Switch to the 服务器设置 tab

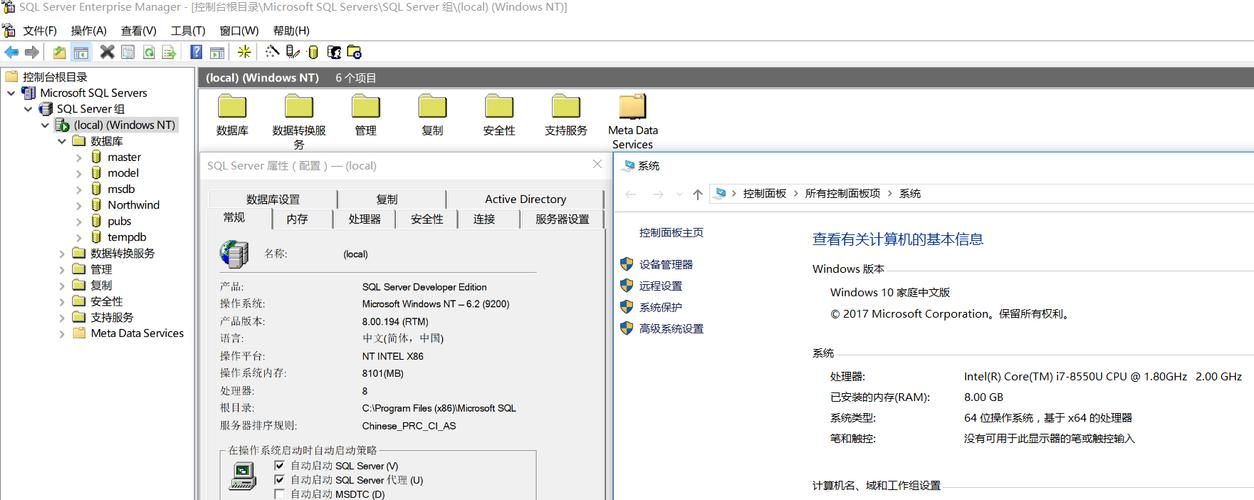point(562,219)
